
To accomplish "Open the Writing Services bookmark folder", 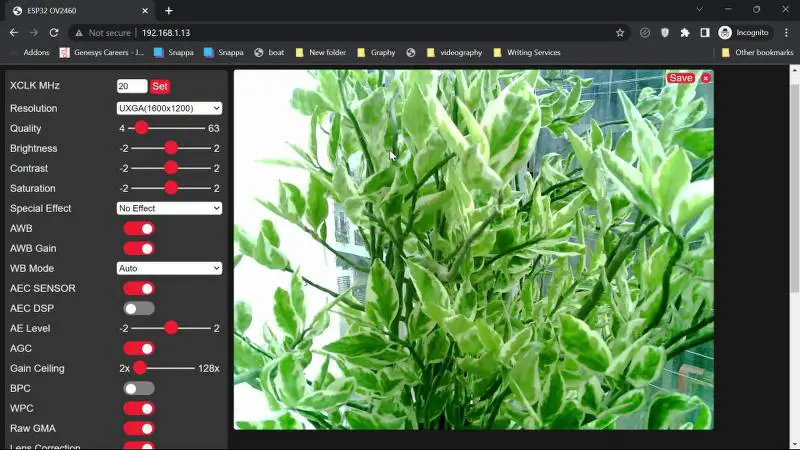I will pos(527,53).
